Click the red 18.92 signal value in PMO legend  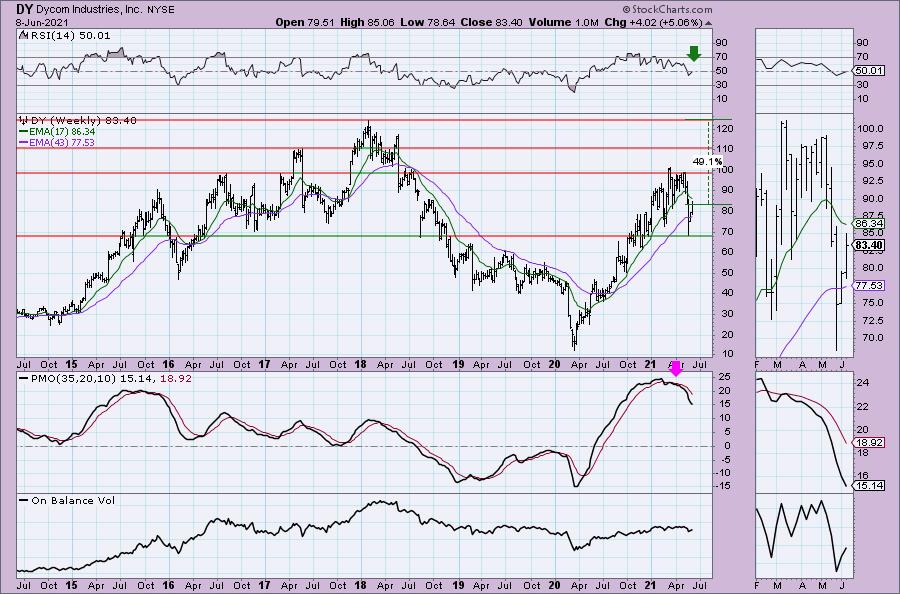[177, 379]
